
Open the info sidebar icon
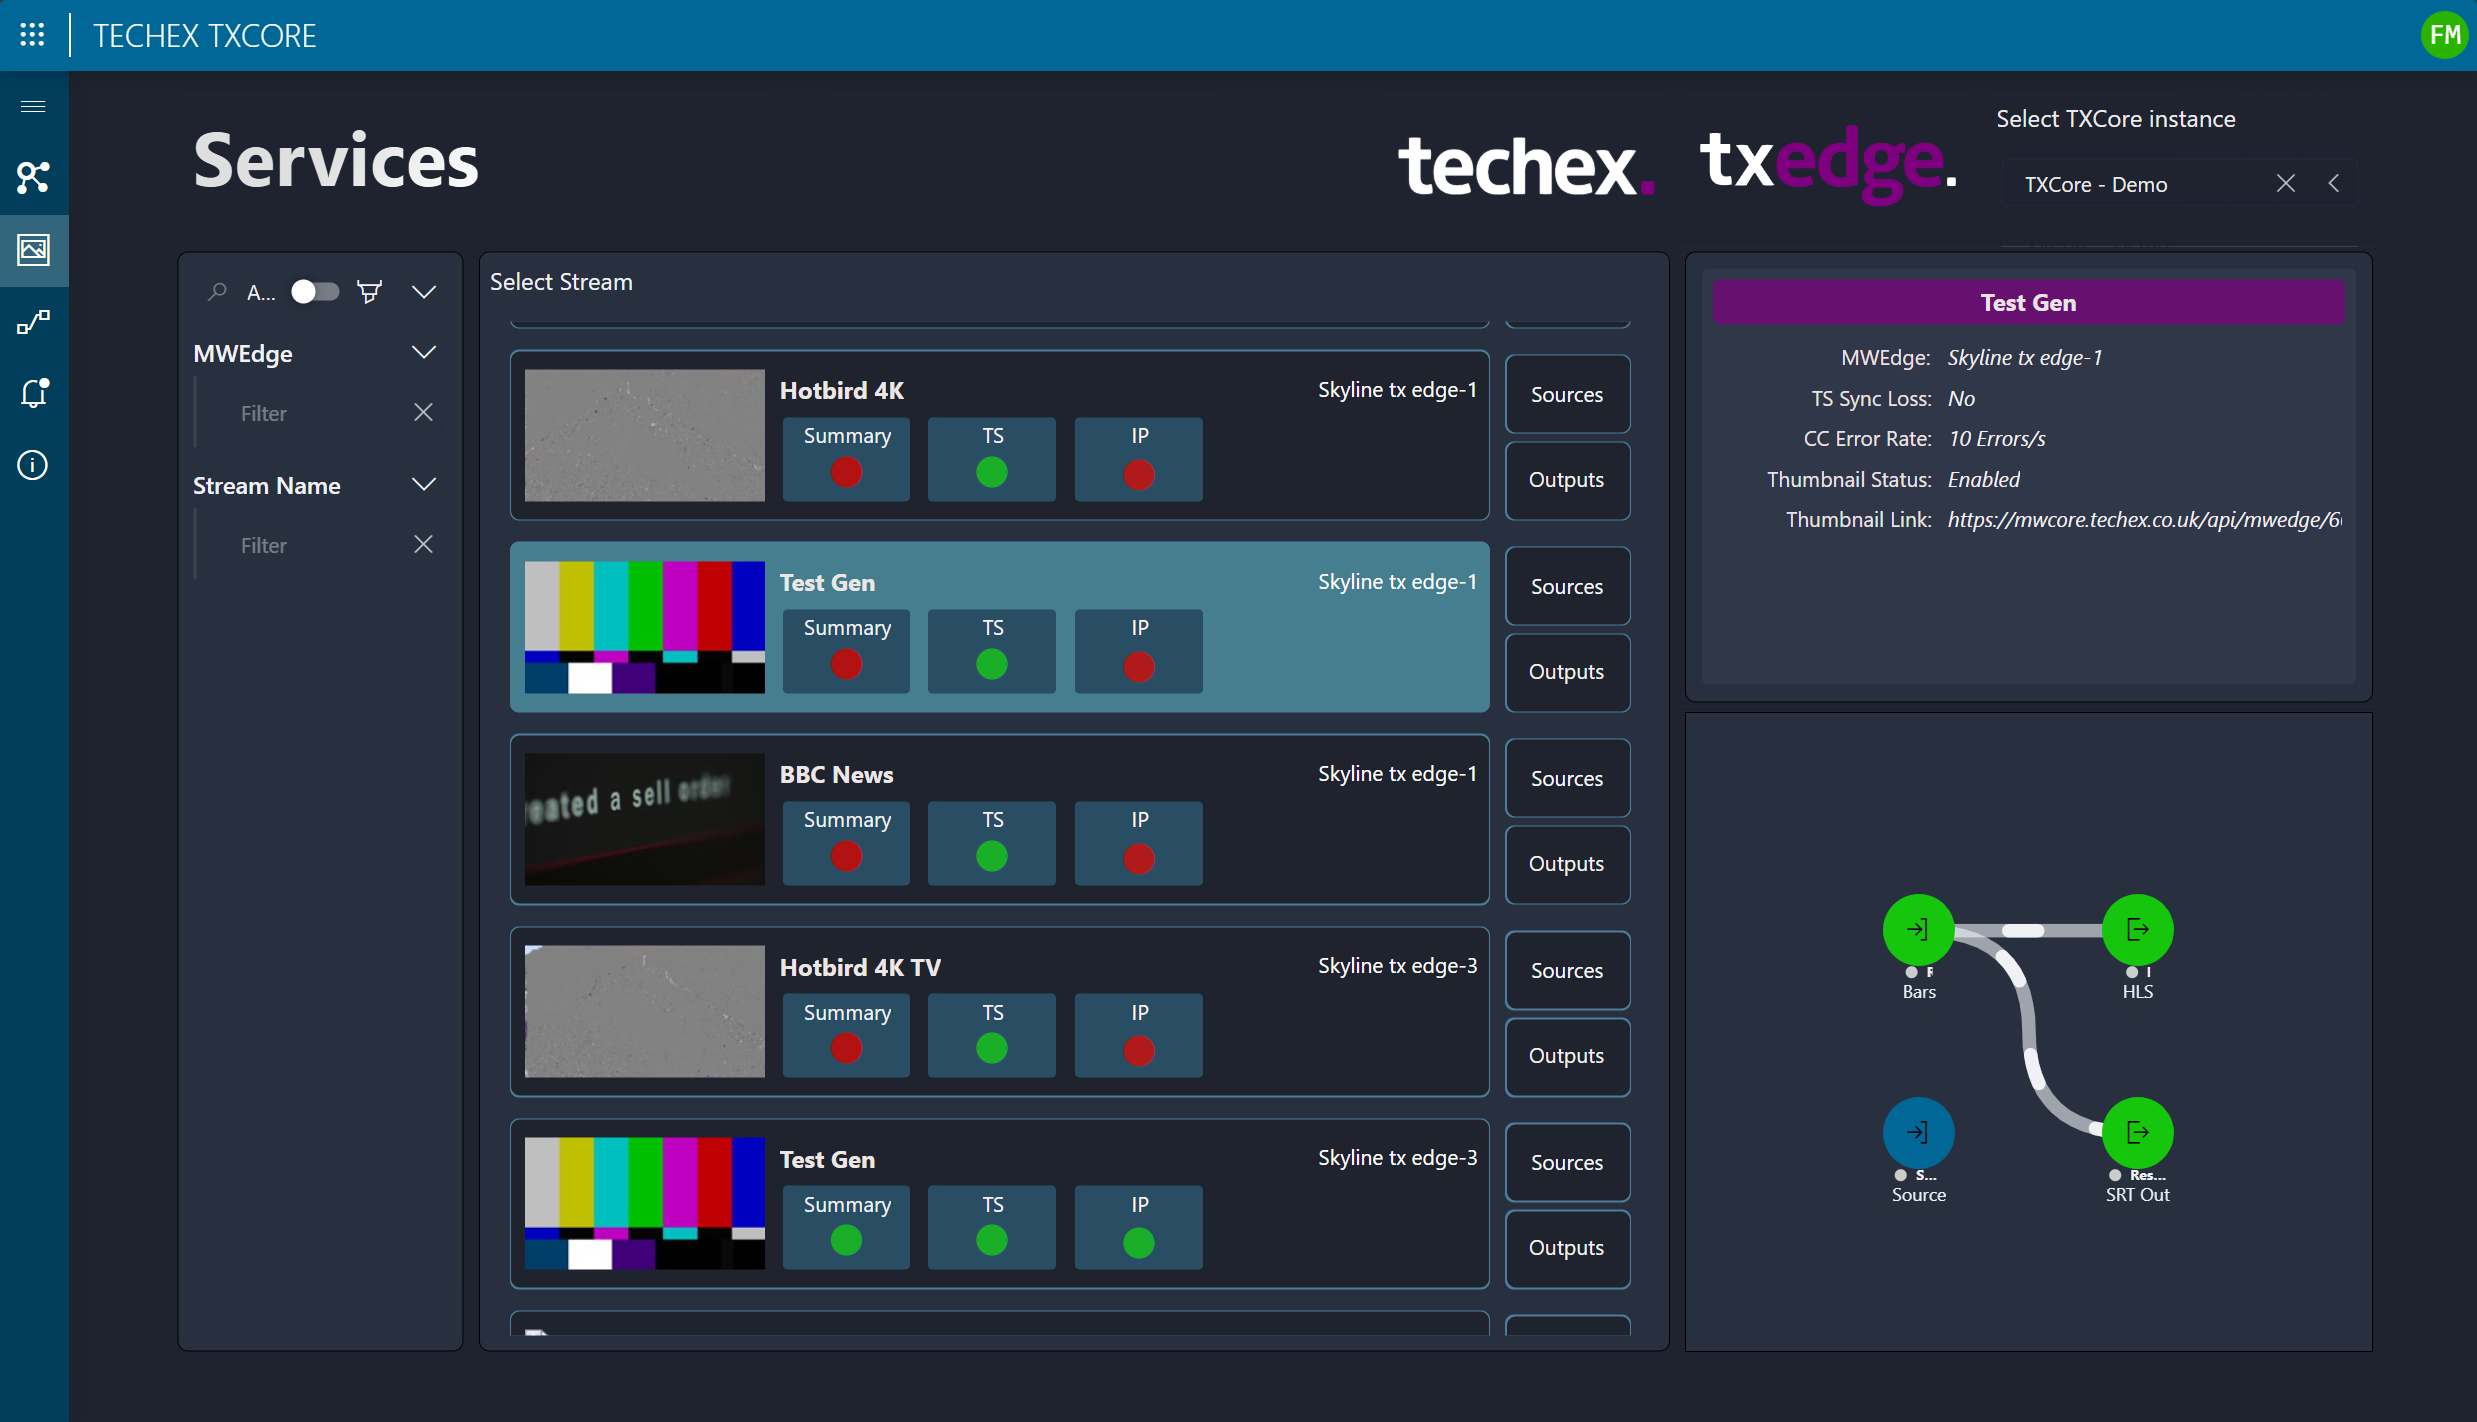coord(33,465)
